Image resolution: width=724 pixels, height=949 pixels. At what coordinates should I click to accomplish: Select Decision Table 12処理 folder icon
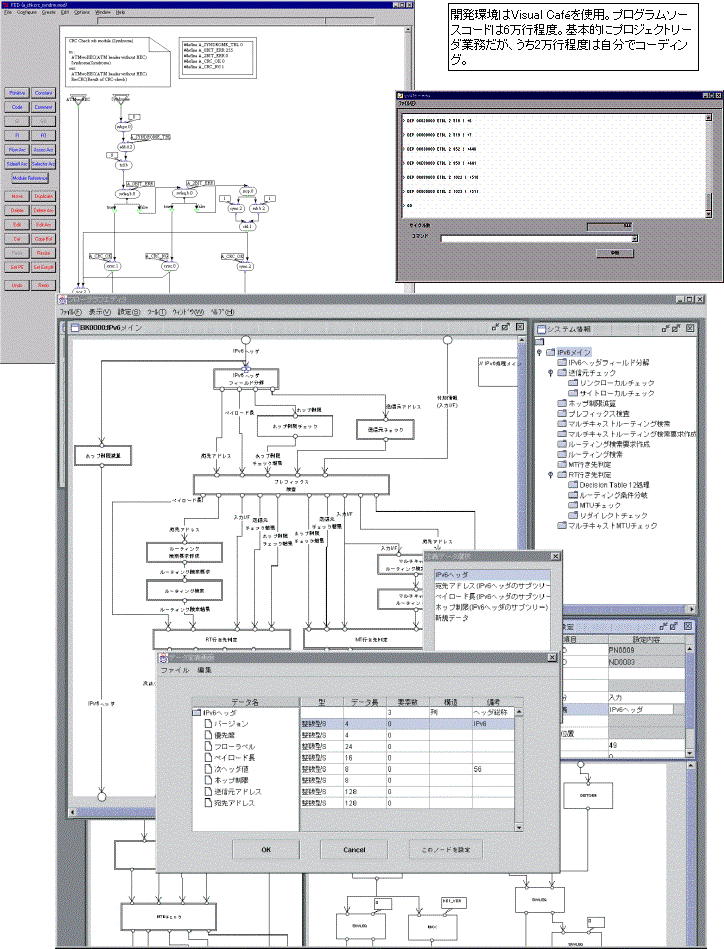pos(573,485)
